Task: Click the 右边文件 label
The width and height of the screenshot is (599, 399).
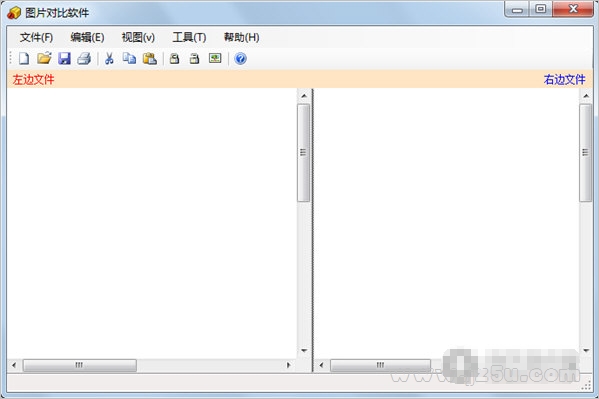Action: point(565,79)
